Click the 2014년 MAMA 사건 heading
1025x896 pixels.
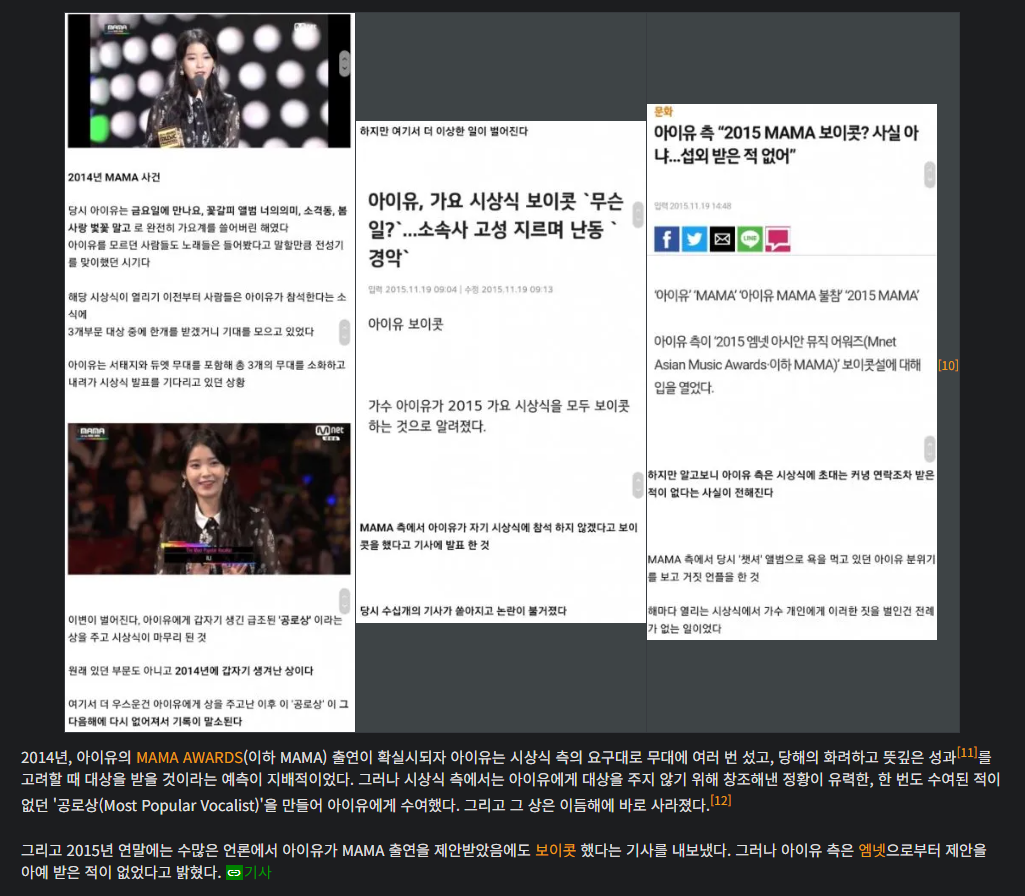pyautogui.click(x=114, y=177)
